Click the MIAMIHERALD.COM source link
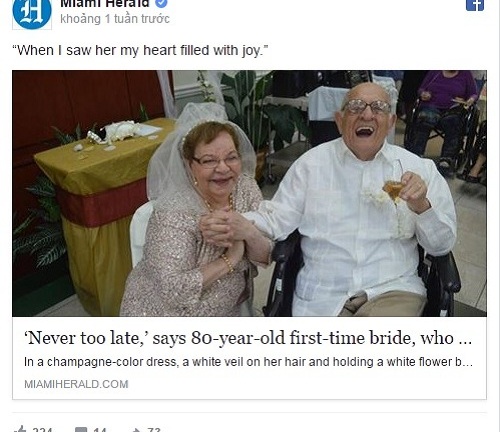 (x=76, y=384)
